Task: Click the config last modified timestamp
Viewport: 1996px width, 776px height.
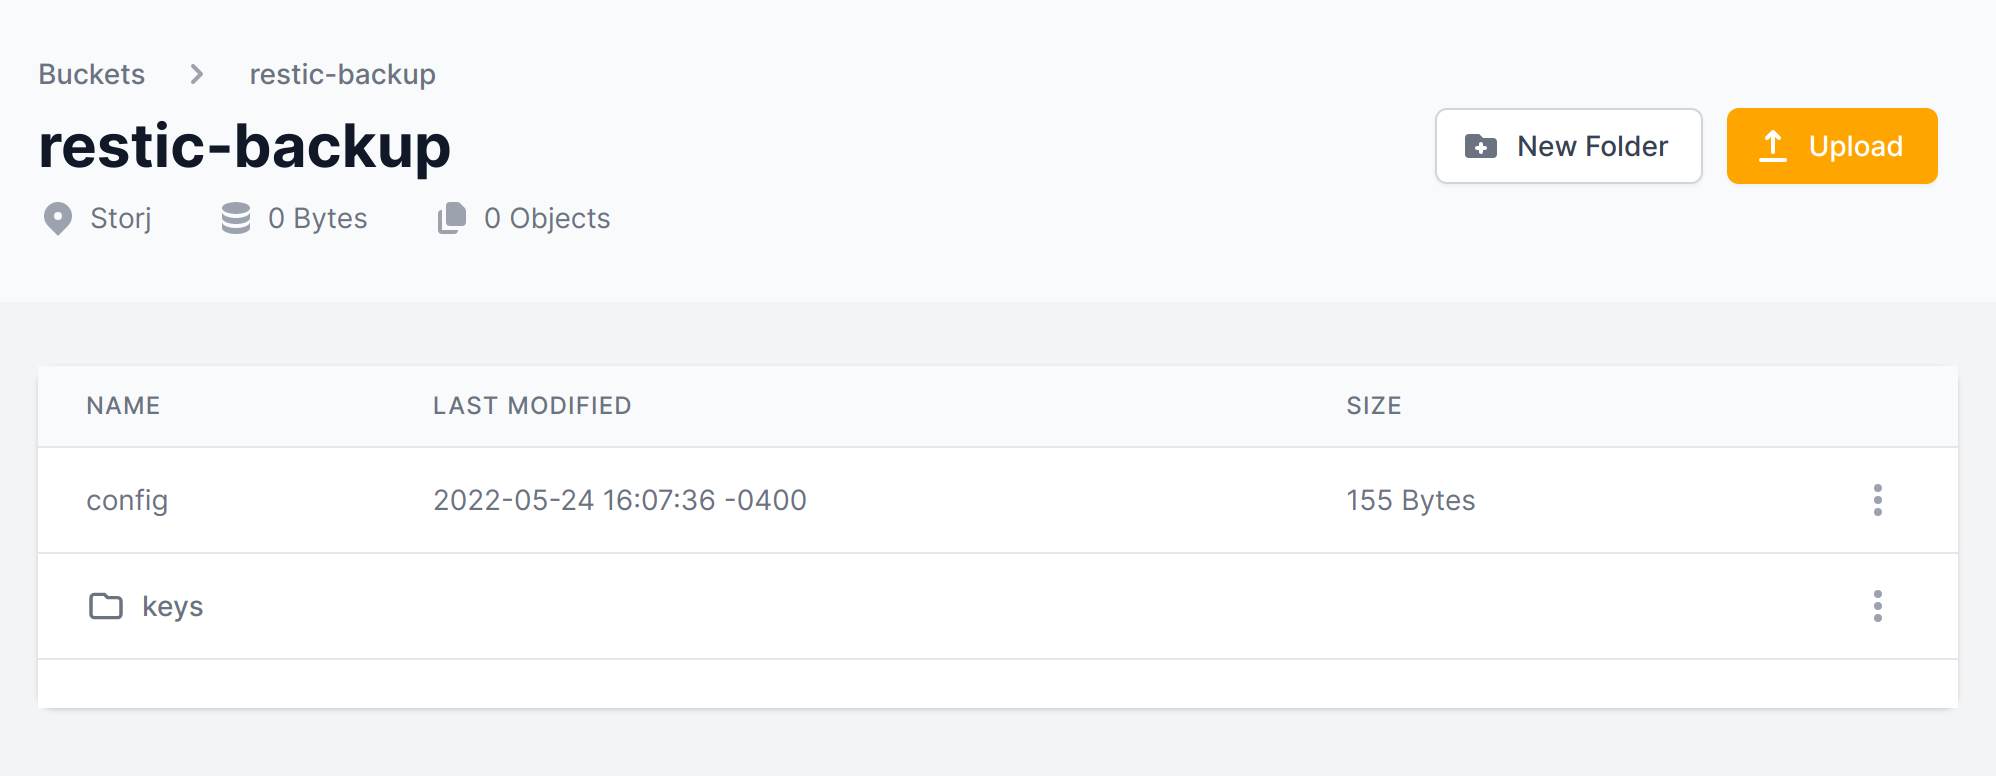Action: [x=619, y=500]
